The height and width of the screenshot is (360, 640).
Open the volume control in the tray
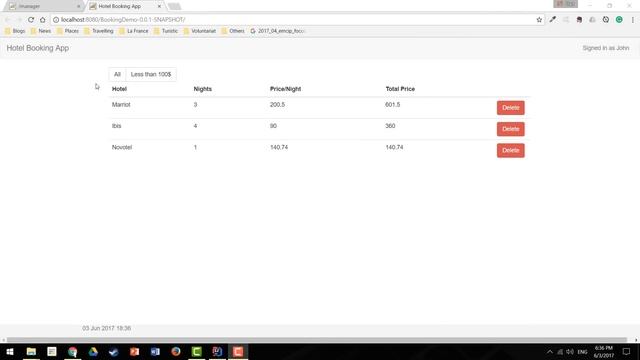pyautogui.click(x=570, y=352)
